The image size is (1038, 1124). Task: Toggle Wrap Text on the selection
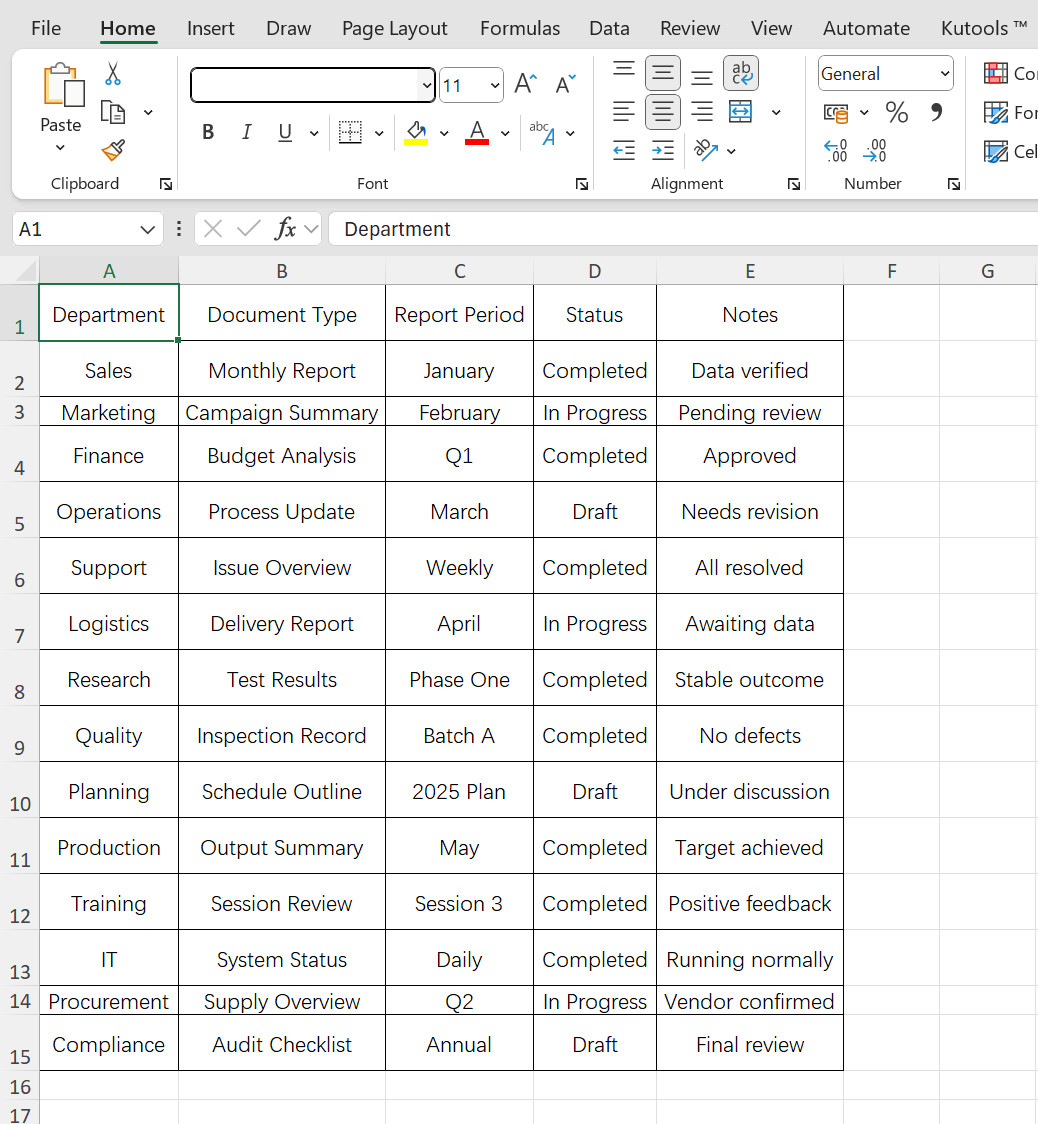[740, 73]
